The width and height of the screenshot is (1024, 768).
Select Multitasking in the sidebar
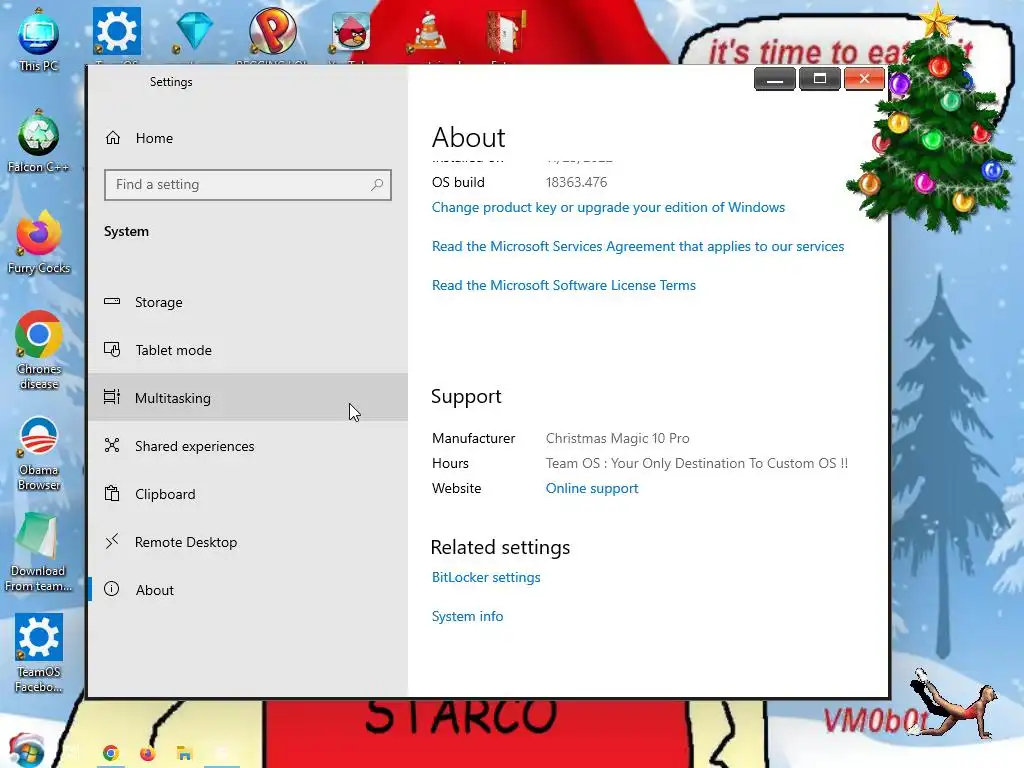tap(248, 398)
